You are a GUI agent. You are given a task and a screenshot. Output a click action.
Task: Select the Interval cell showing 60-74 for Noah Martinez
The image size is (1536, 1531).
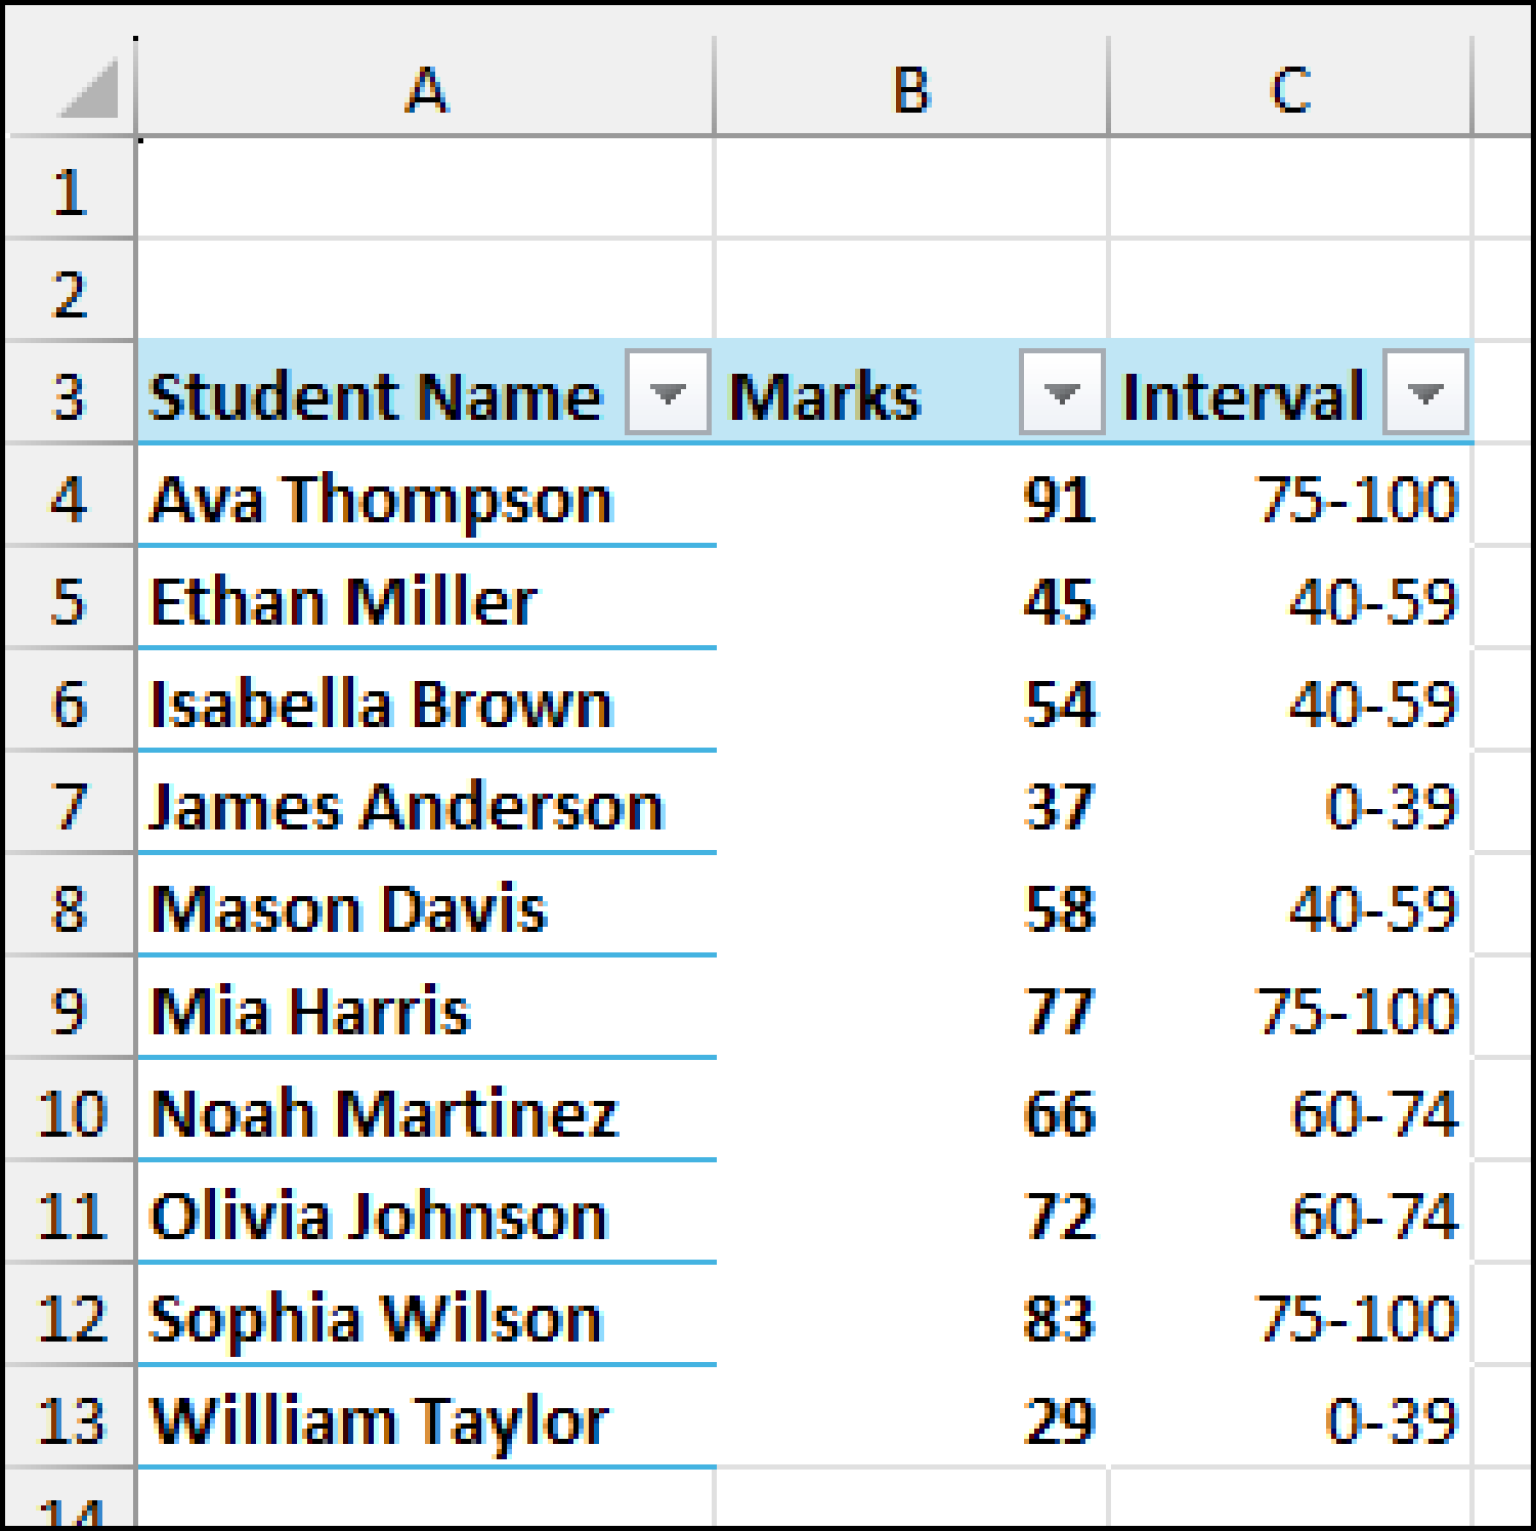[x=1290, y=1112]
